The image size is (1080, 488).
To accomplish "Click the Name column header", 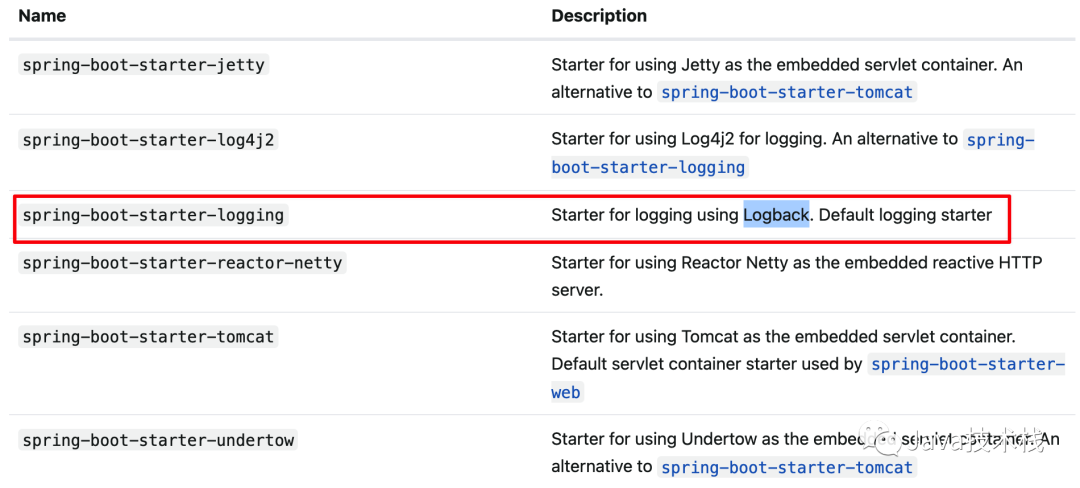I will click(42, 16).
